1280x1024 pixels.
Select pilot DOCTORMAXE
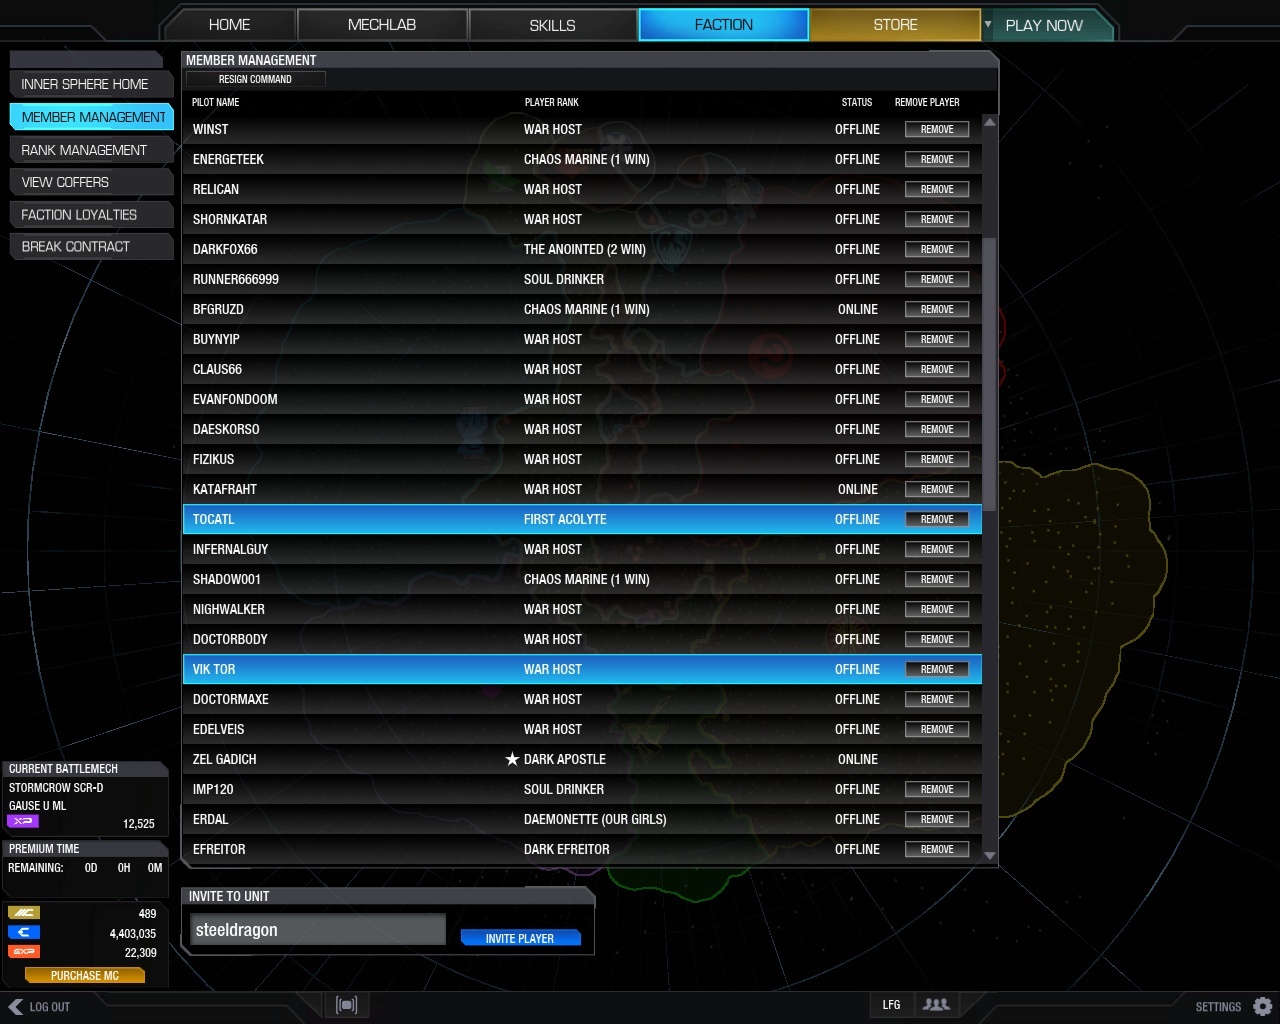582,699
